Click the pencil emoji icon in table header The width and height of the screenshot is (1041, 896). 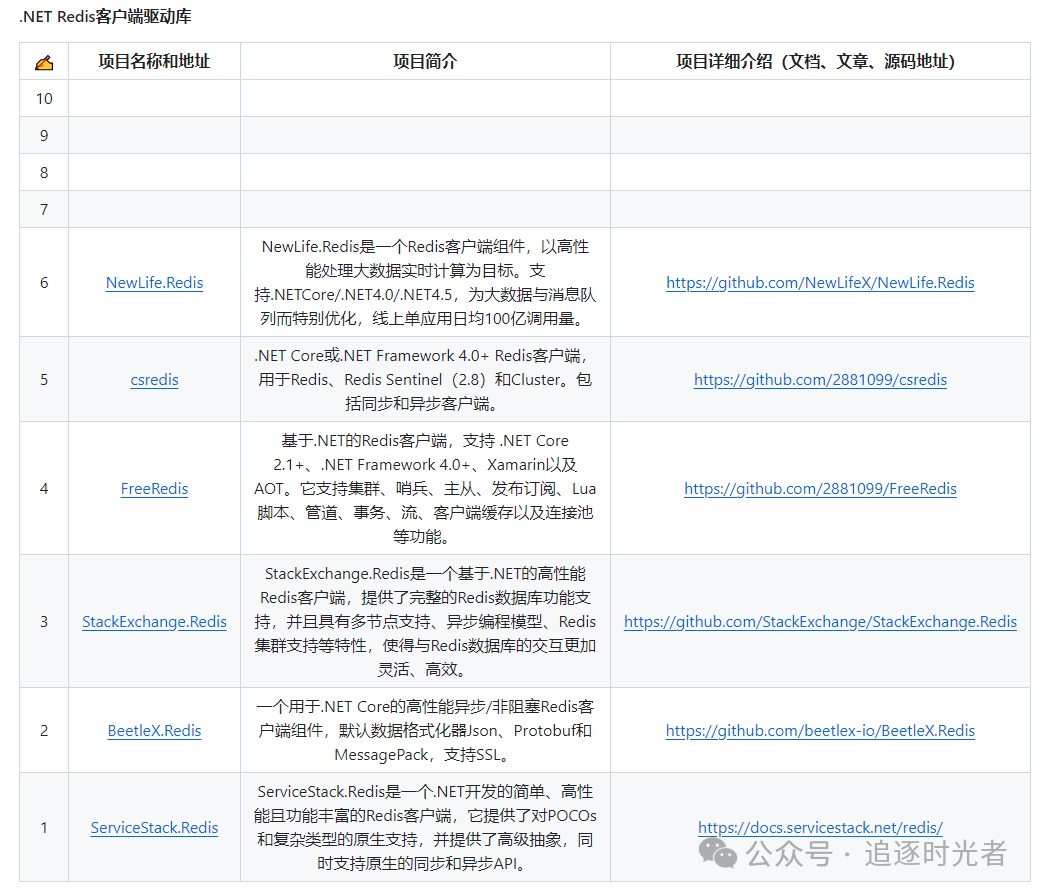pos(44,62)
